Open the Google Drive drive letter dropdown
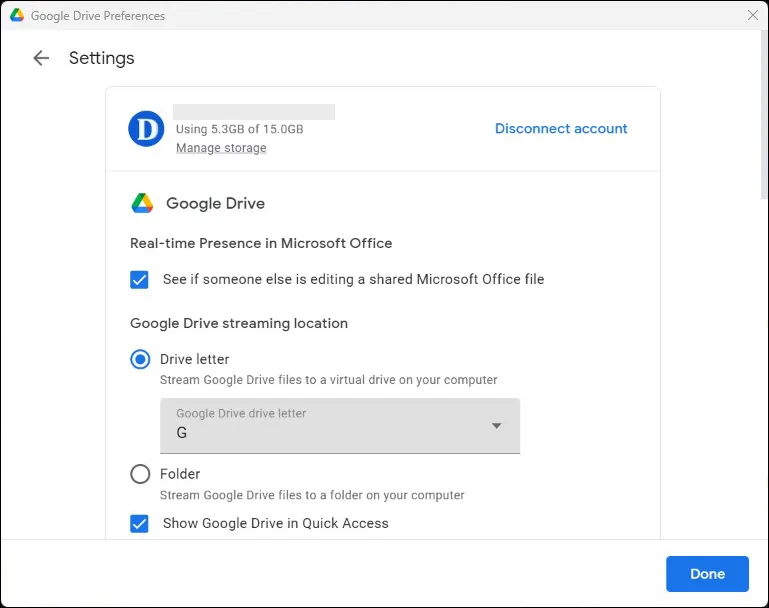The width and height of the screenshot is (769, 608). click(339, 425)
